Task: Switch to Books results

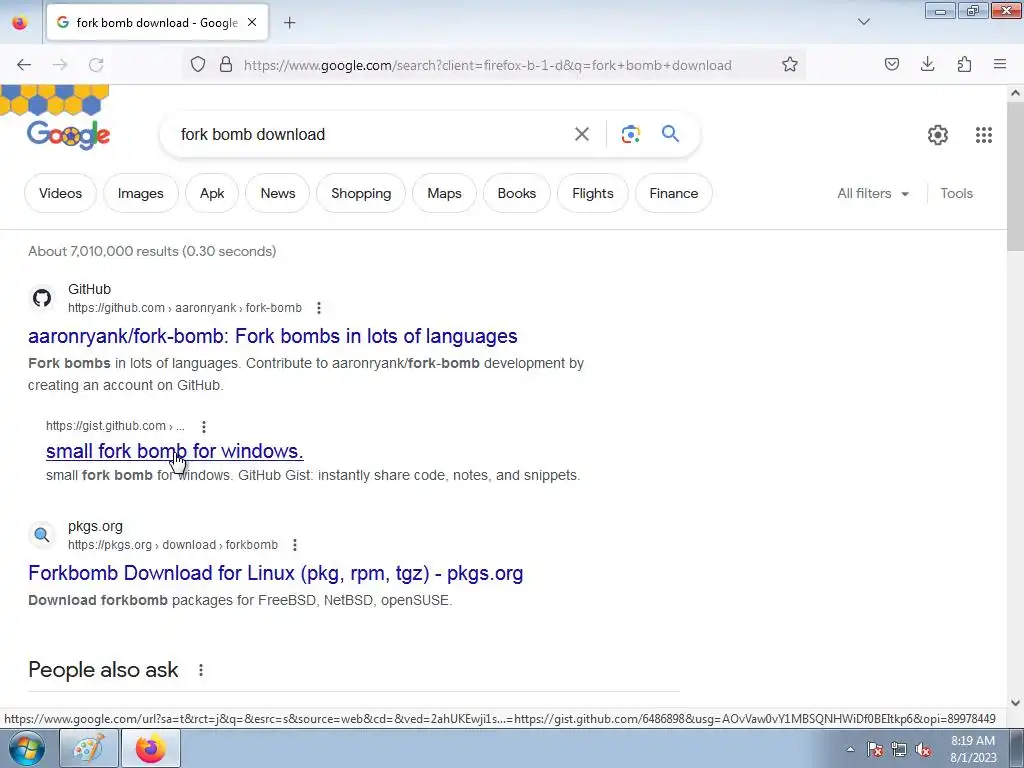Action: click(x=517, y=193)
